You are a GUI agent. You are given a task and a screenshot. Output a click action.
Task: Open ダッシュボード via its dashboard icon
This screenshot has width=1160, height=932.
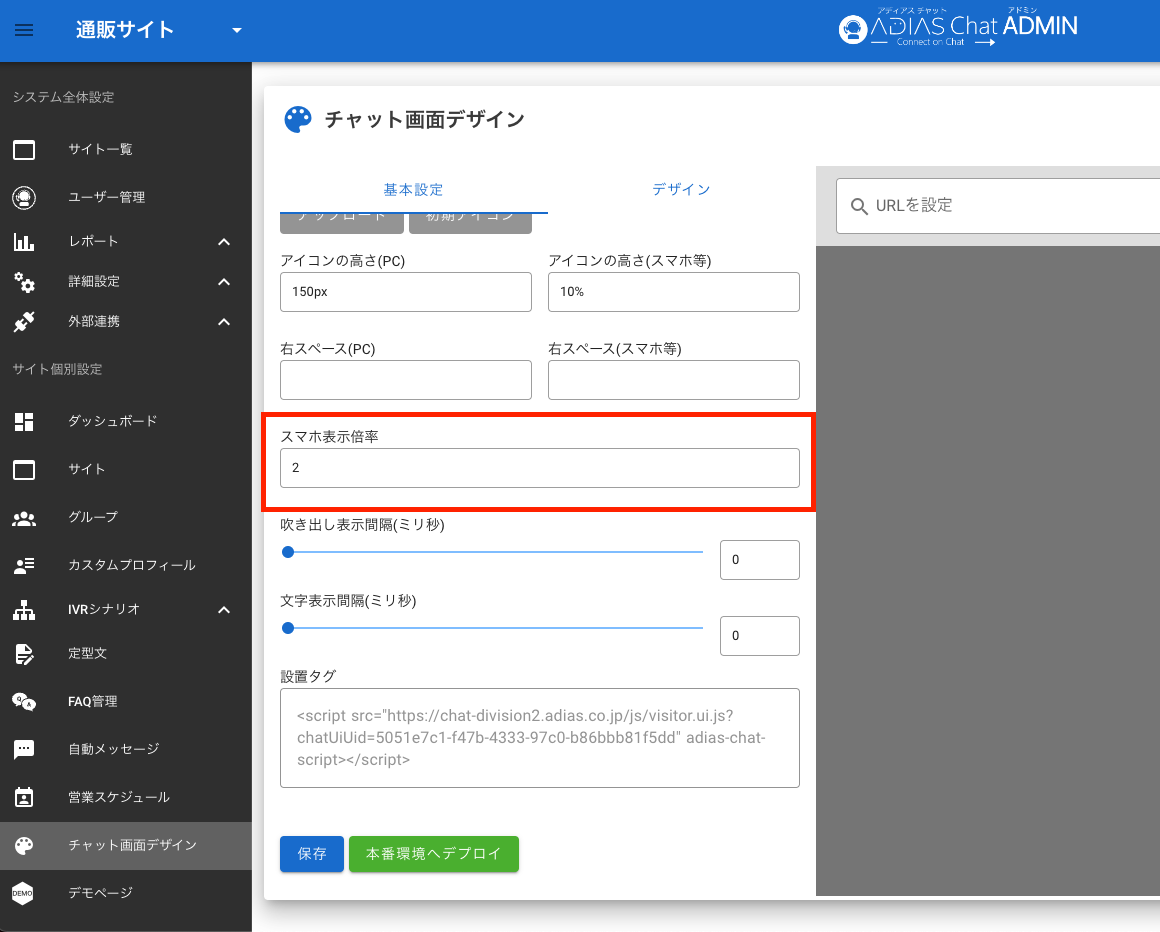(24, 421)
